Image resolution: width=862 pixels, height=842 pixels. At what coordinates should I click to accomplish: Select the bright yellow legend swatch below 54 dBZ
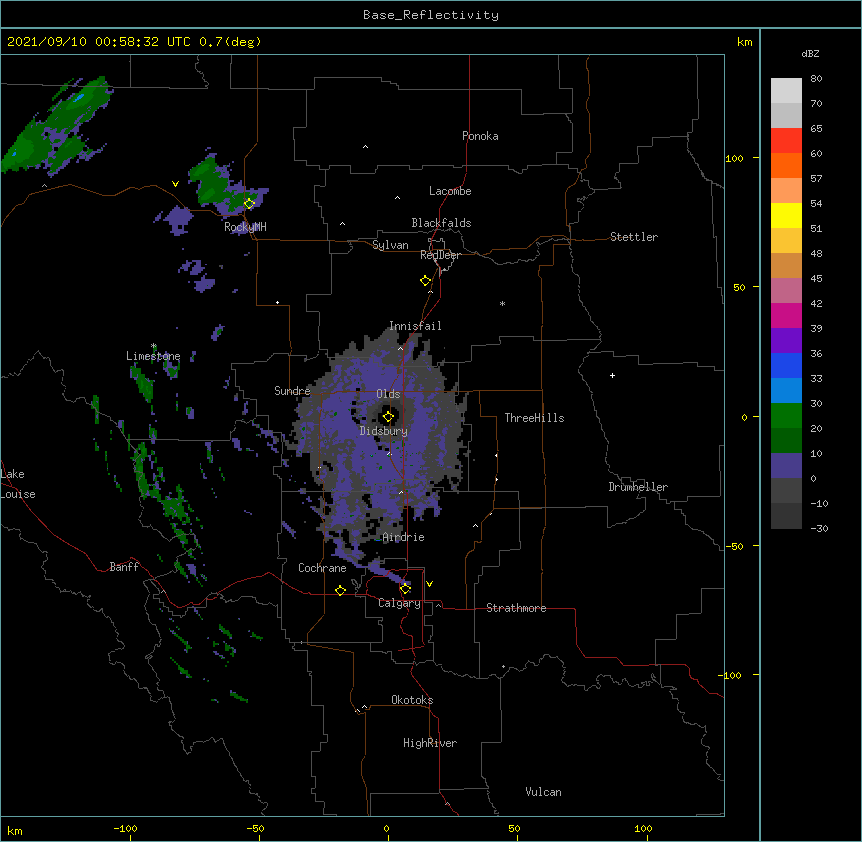point(786,215)
